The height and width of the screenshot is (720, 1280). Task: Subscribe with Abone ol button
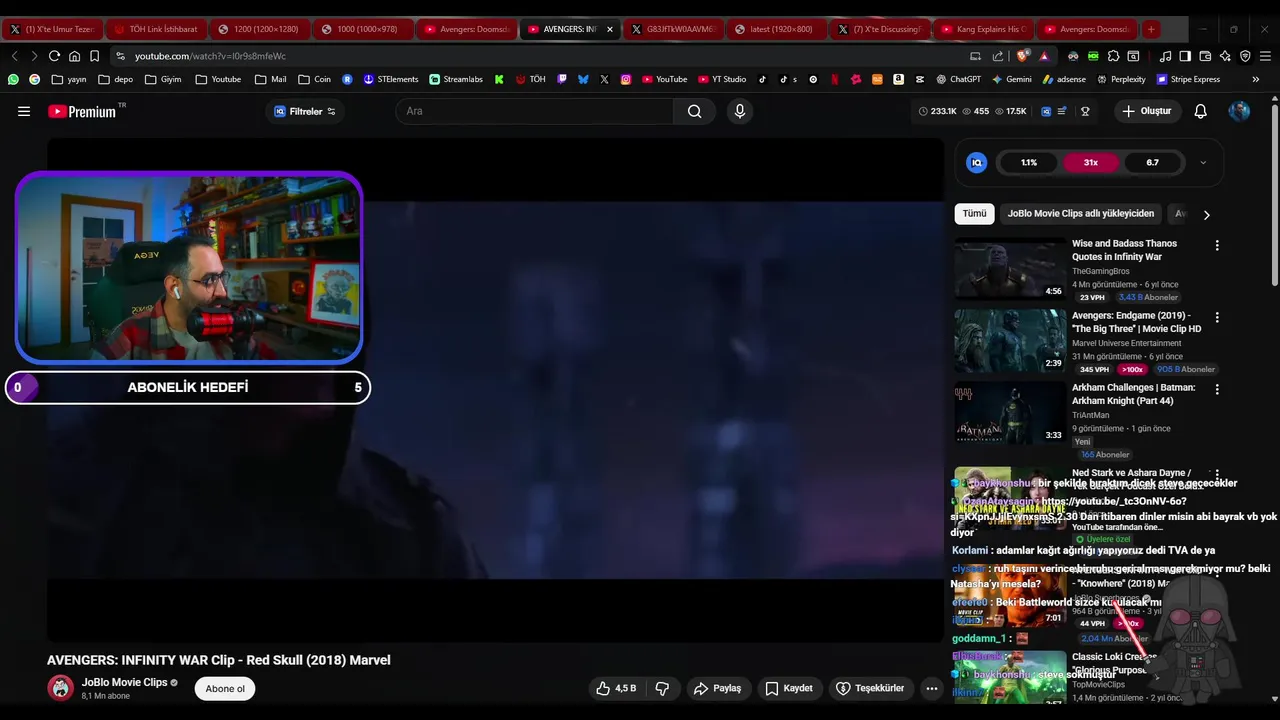225,688
